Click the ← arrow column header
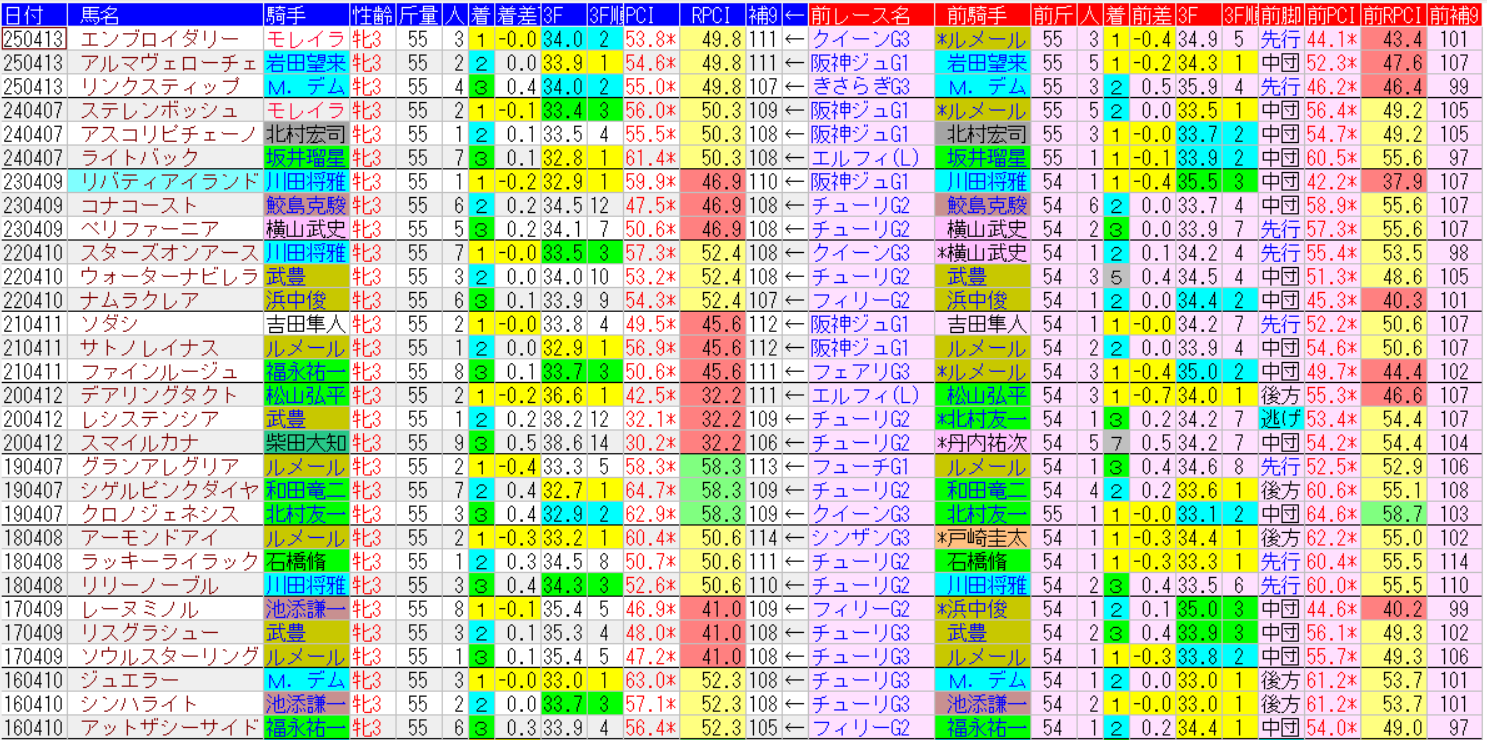1487x740 pixels. coord(795,15)
